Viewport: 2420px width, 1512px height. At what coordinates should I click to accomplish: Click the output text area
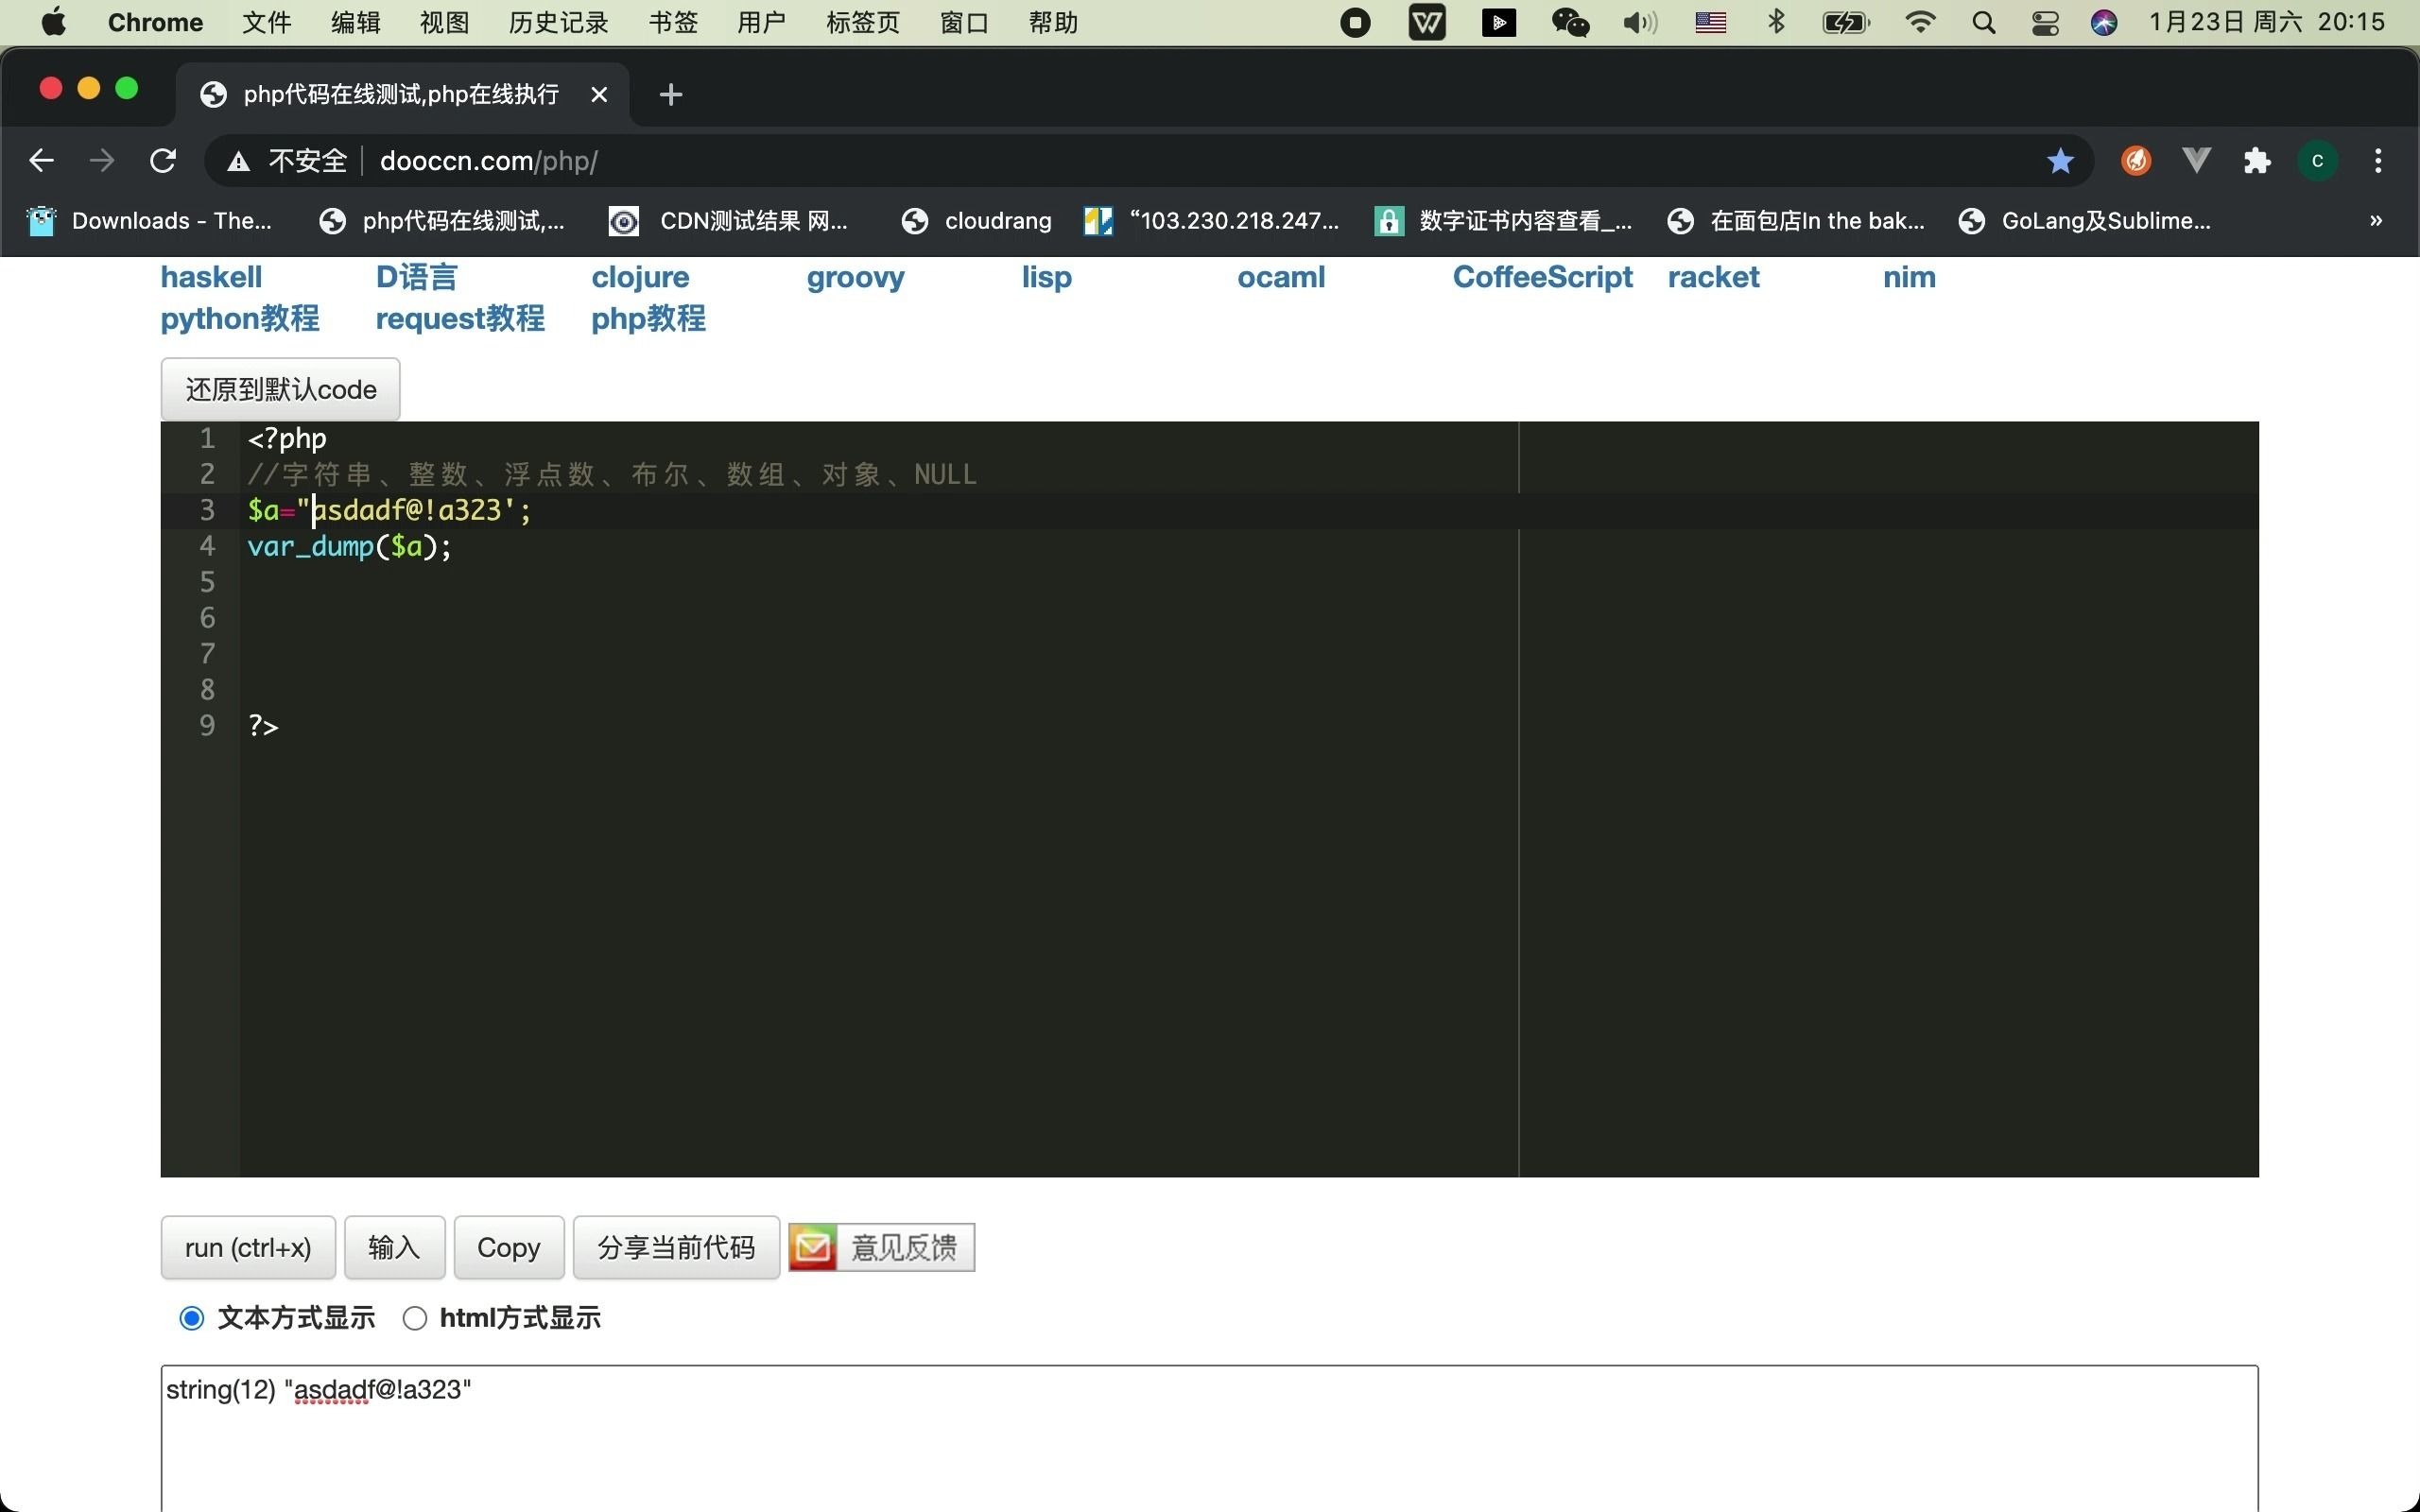click(1209, 1438)
